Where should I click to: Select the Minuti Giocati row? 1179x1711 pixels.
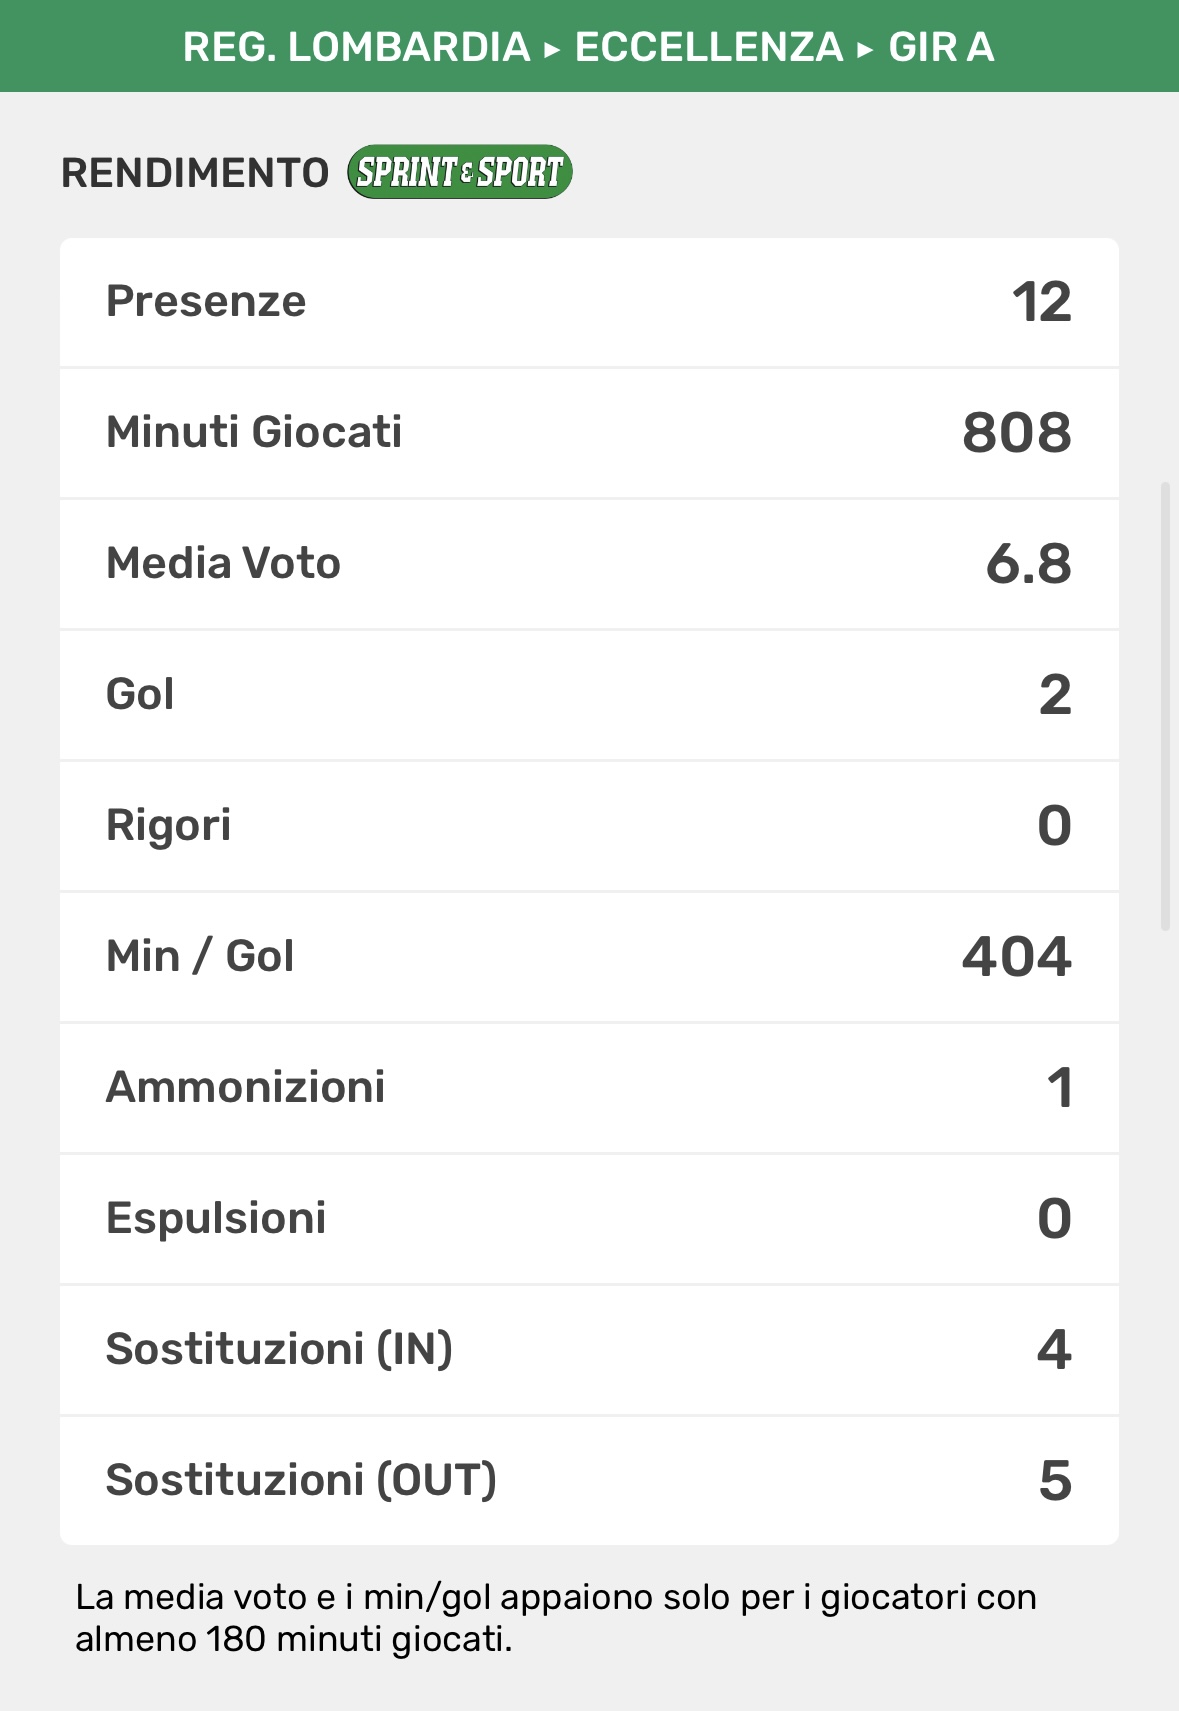(589, 433)
